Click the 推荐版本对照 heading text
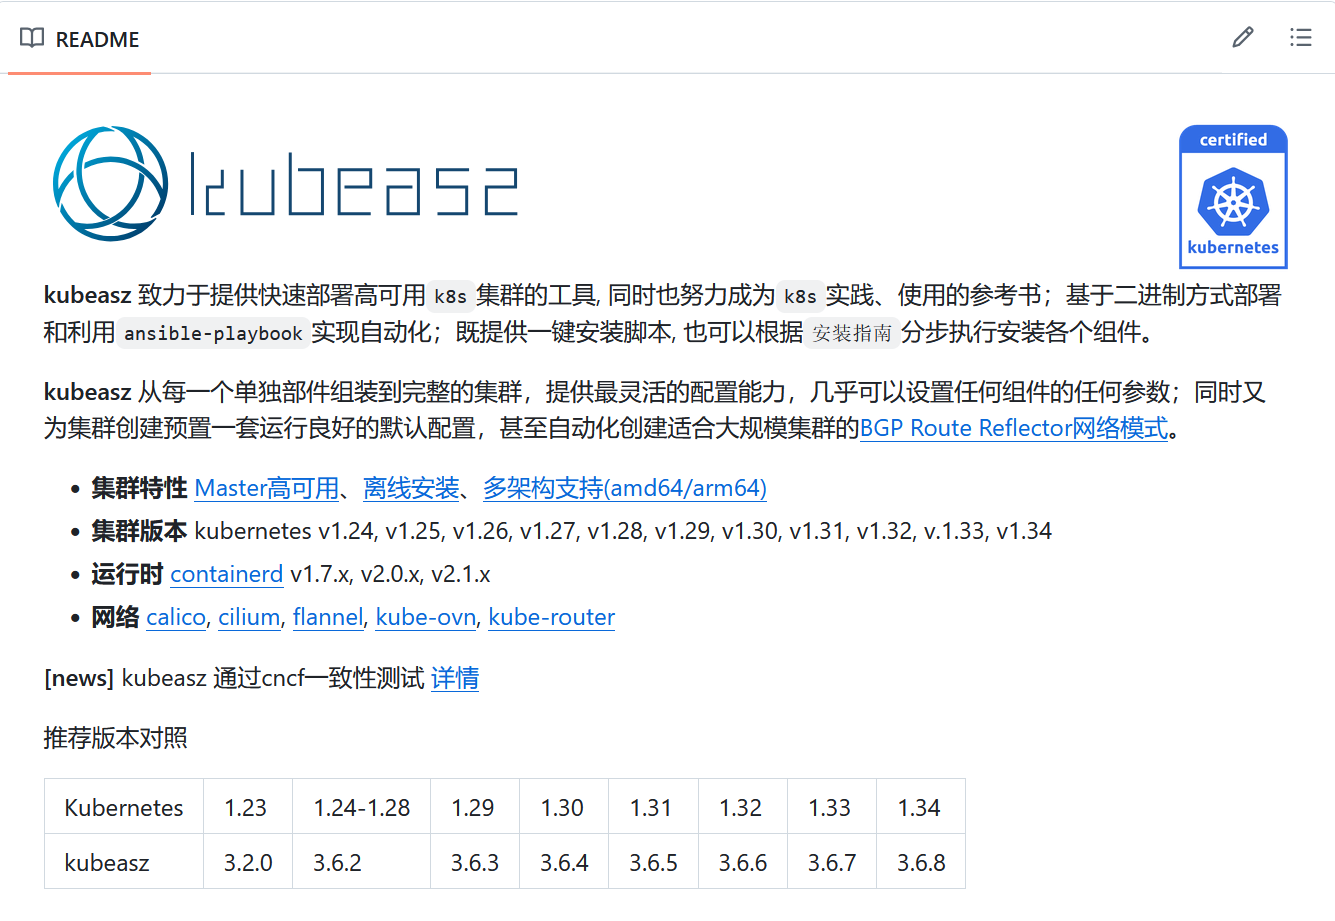Image resolution: width=1335 pixels, height=921 pixels. coord(116,738)
